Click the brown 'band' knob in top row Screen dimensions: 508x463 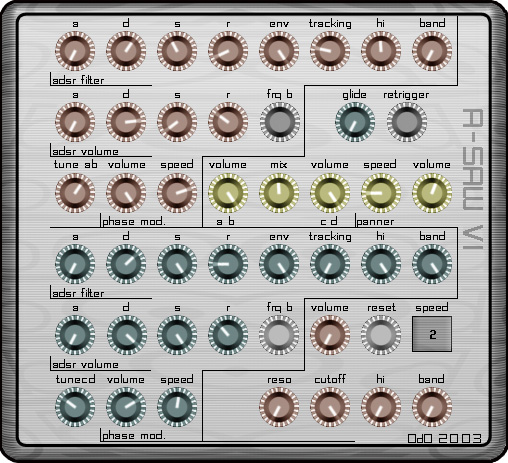(432, 51)
